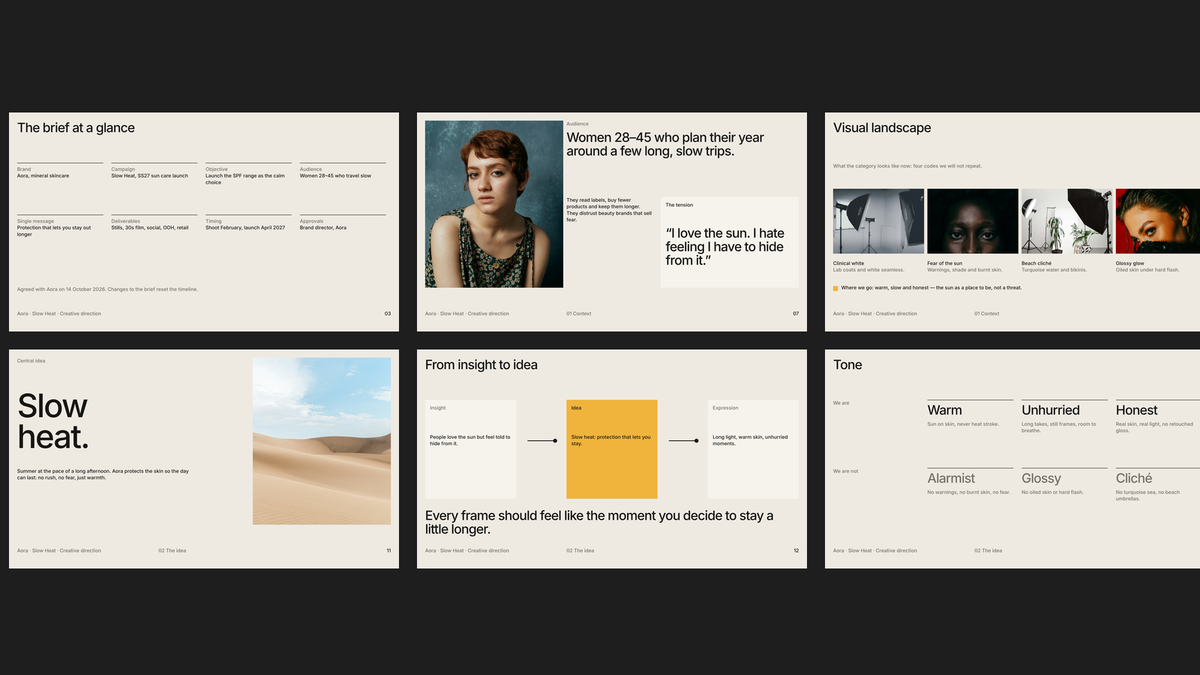The width and height of the screenshot is (1200, 675).
Task: Click the text Slow Heat, SS27 sun care launch
Action: click(x=149, y=176)
